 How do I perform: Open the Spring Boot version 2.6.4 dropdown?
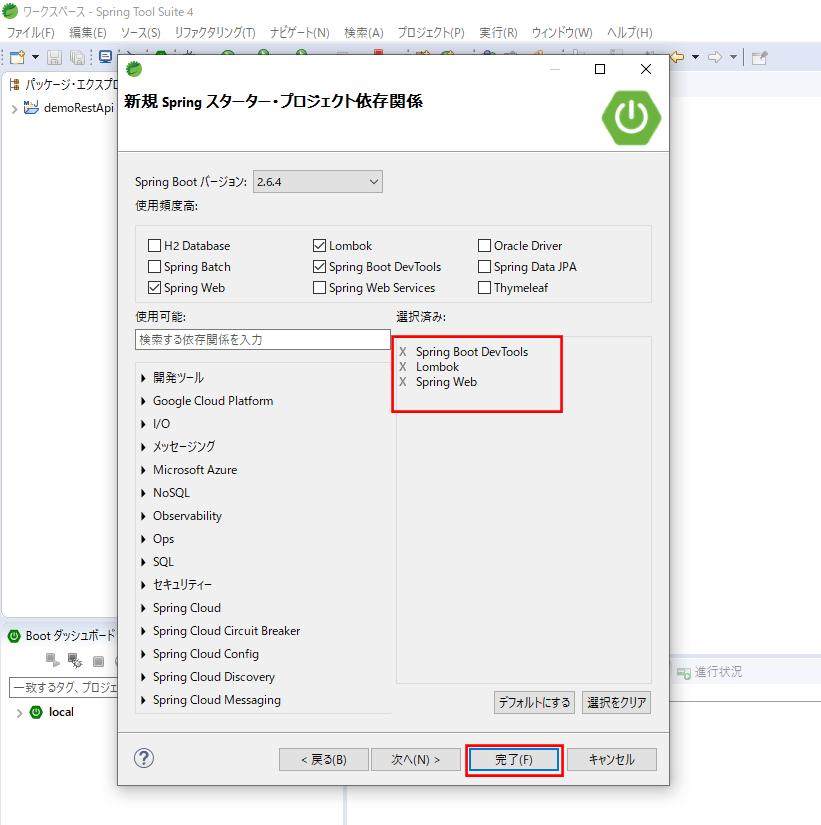(x=318, y=182)
